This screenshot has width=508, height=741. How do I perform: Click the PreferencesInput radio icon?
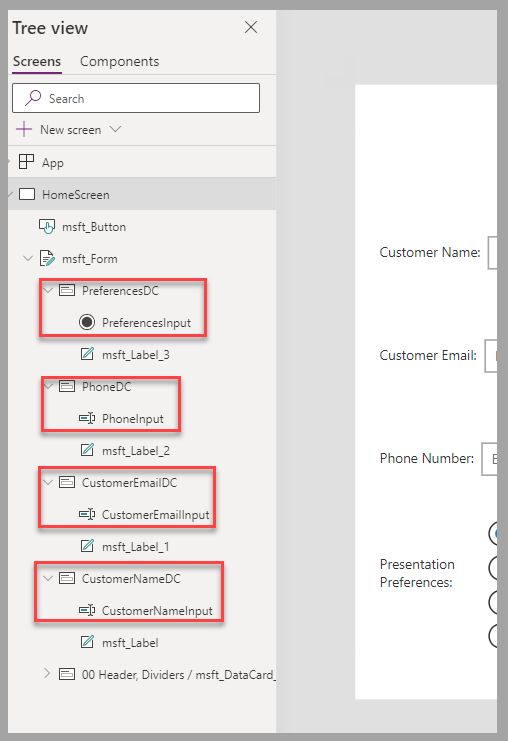87,322
